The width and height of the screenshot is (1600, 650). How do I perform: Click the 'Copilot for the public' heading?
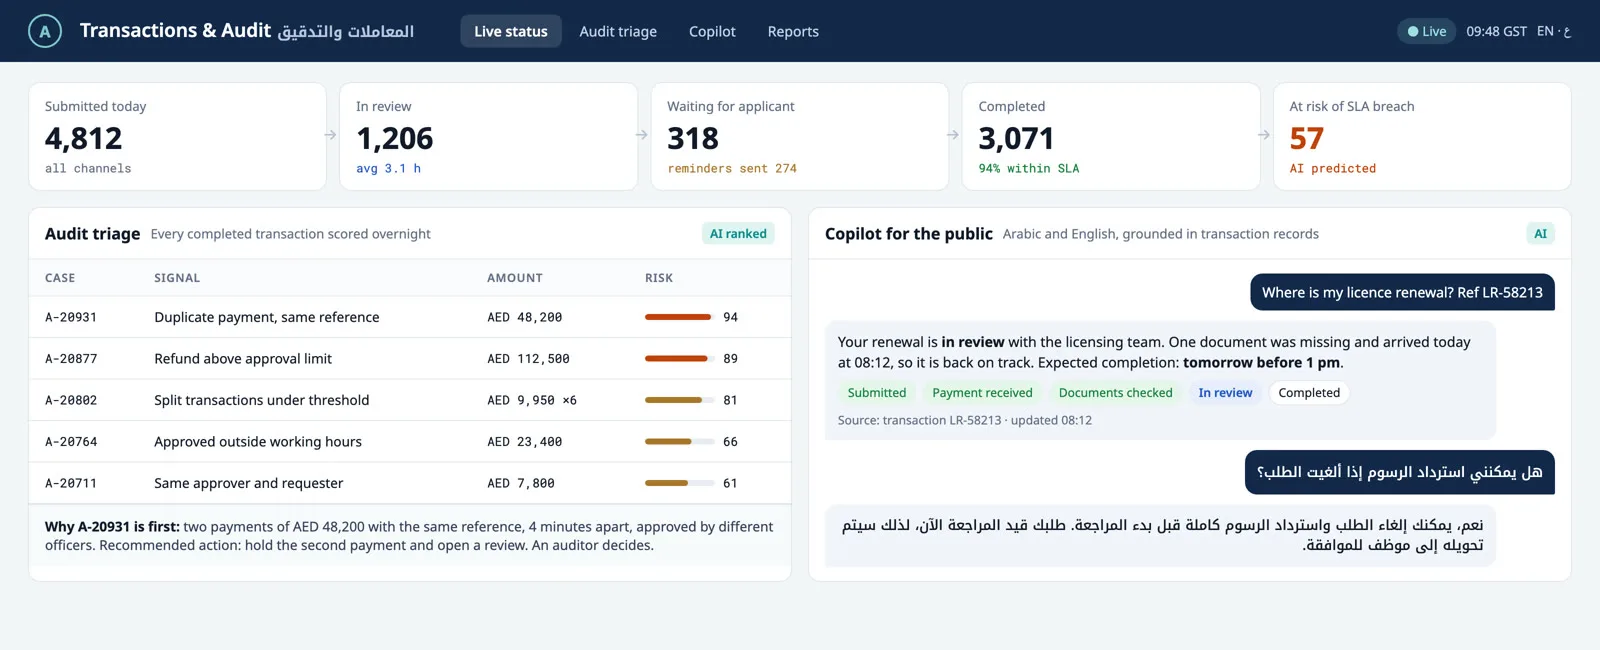click(x=909, y=234)
